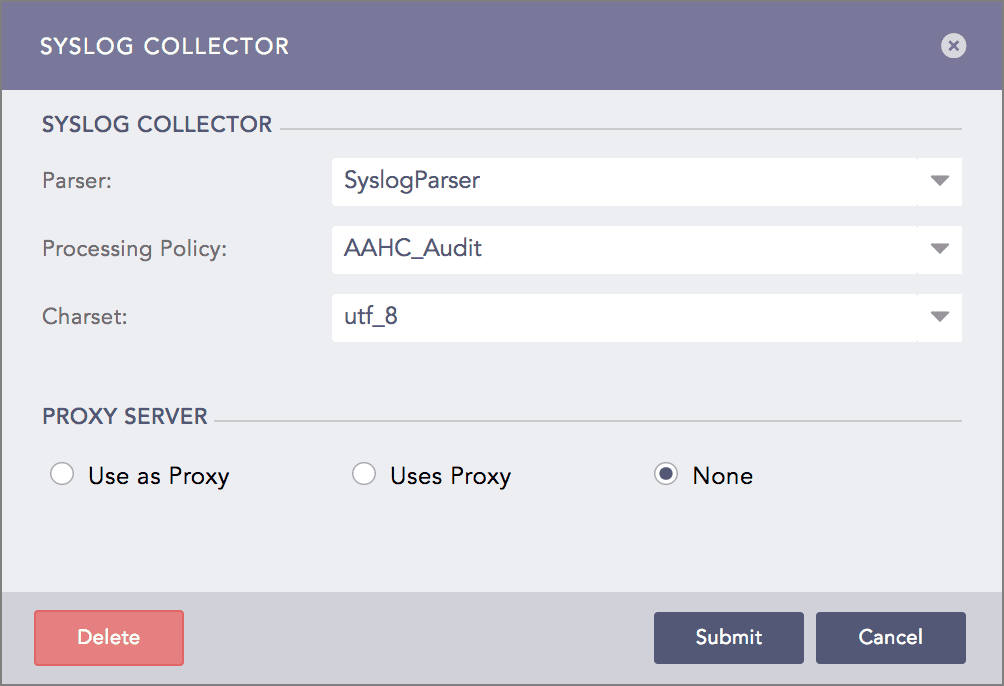Cancel the Syslog Collector changes
The height and width of the screenshot is (686, 1004).
[x=890, y=637]
